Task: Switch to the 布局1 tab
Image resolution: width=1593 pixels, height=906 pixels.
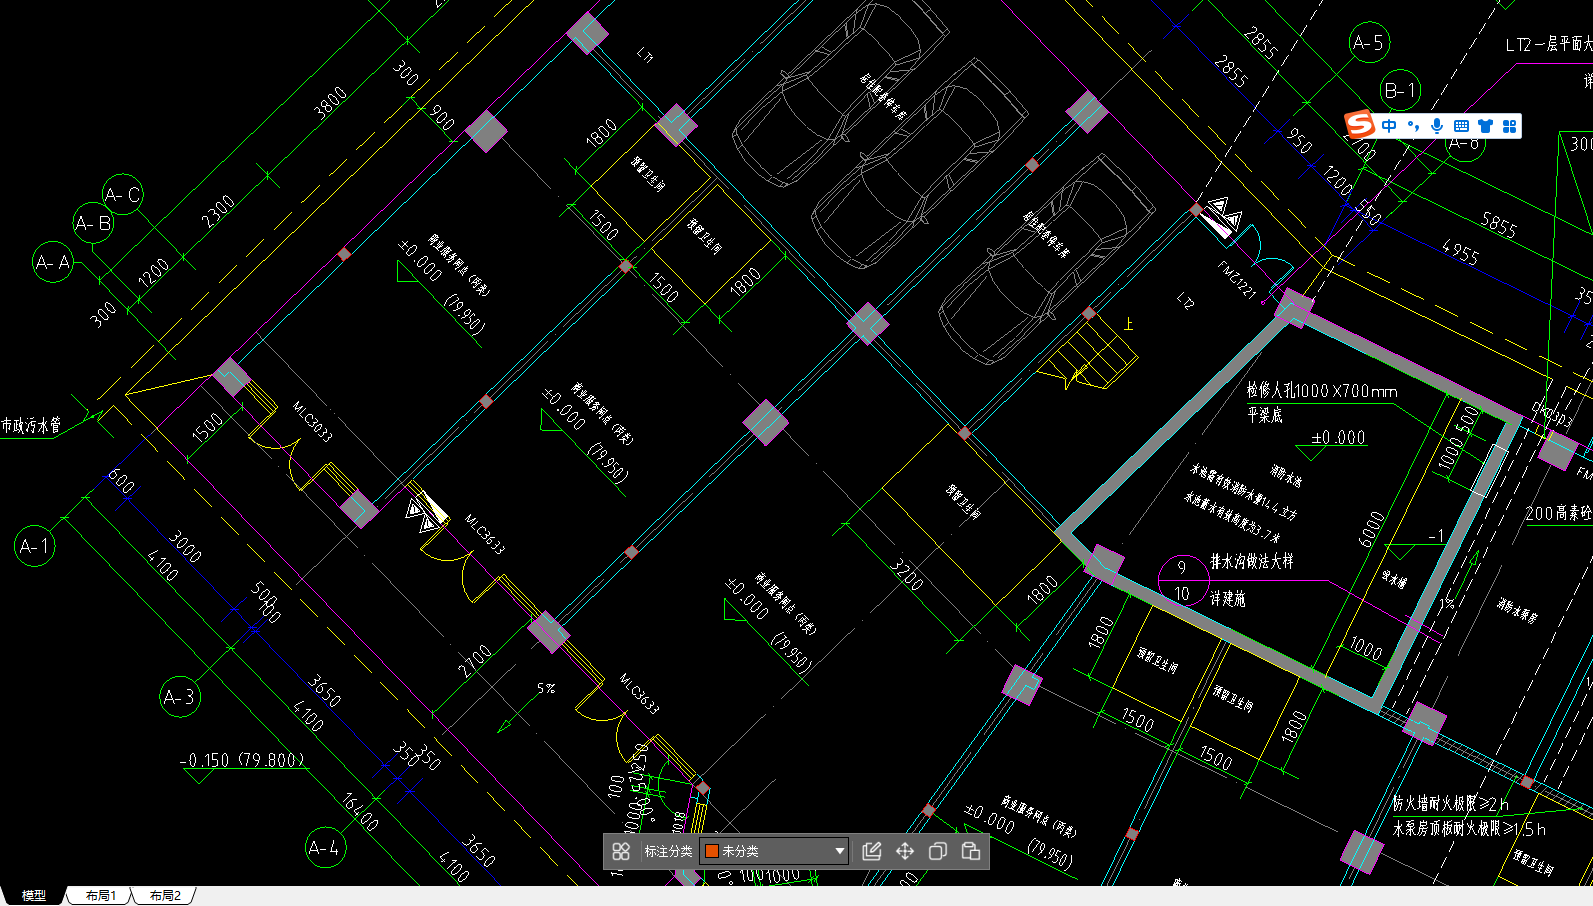Action: click(x=100, y=895)
